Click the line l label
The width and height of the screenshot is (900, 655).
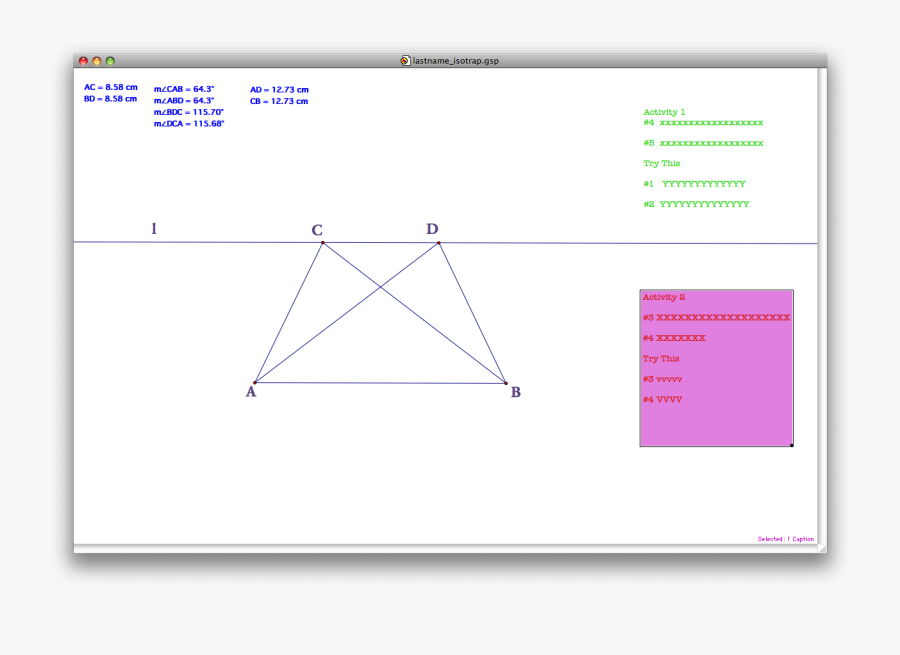pos(154,228)
